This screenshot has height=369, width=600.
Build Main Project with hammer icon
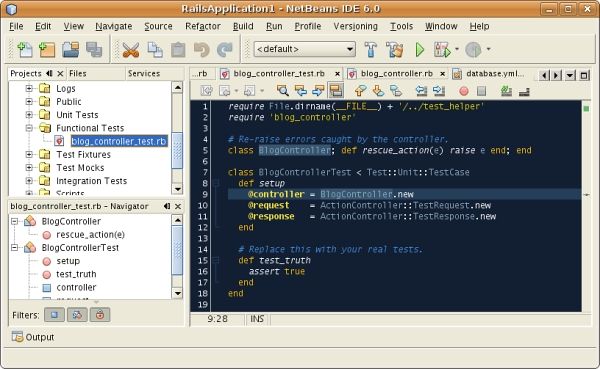point(370,50)
